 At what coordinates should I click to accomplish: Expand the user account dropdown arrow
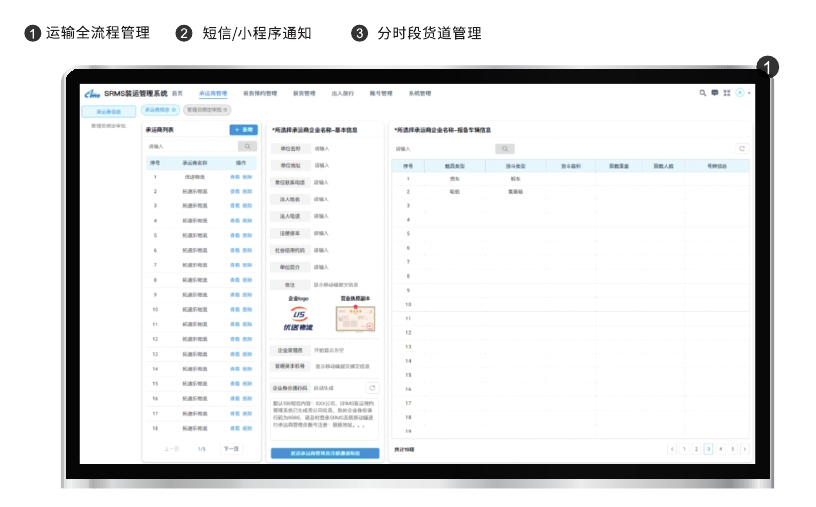(749, 93)
